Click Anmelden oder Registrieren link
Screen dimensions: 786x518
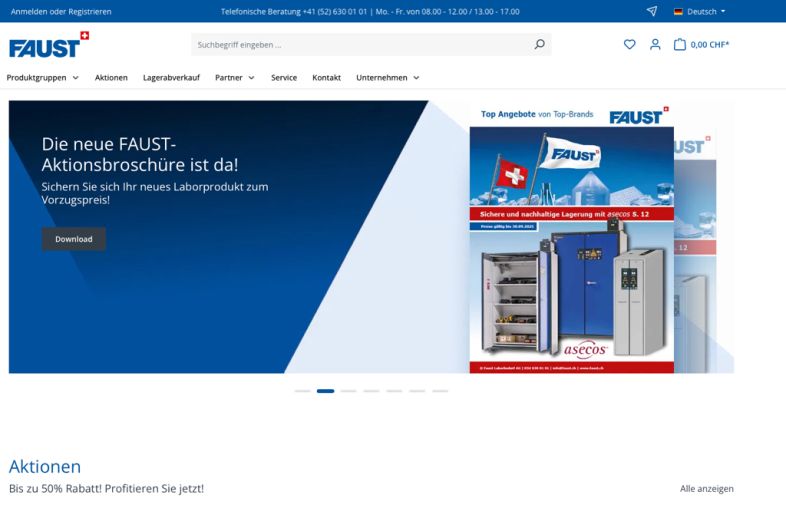pos(61,12)
